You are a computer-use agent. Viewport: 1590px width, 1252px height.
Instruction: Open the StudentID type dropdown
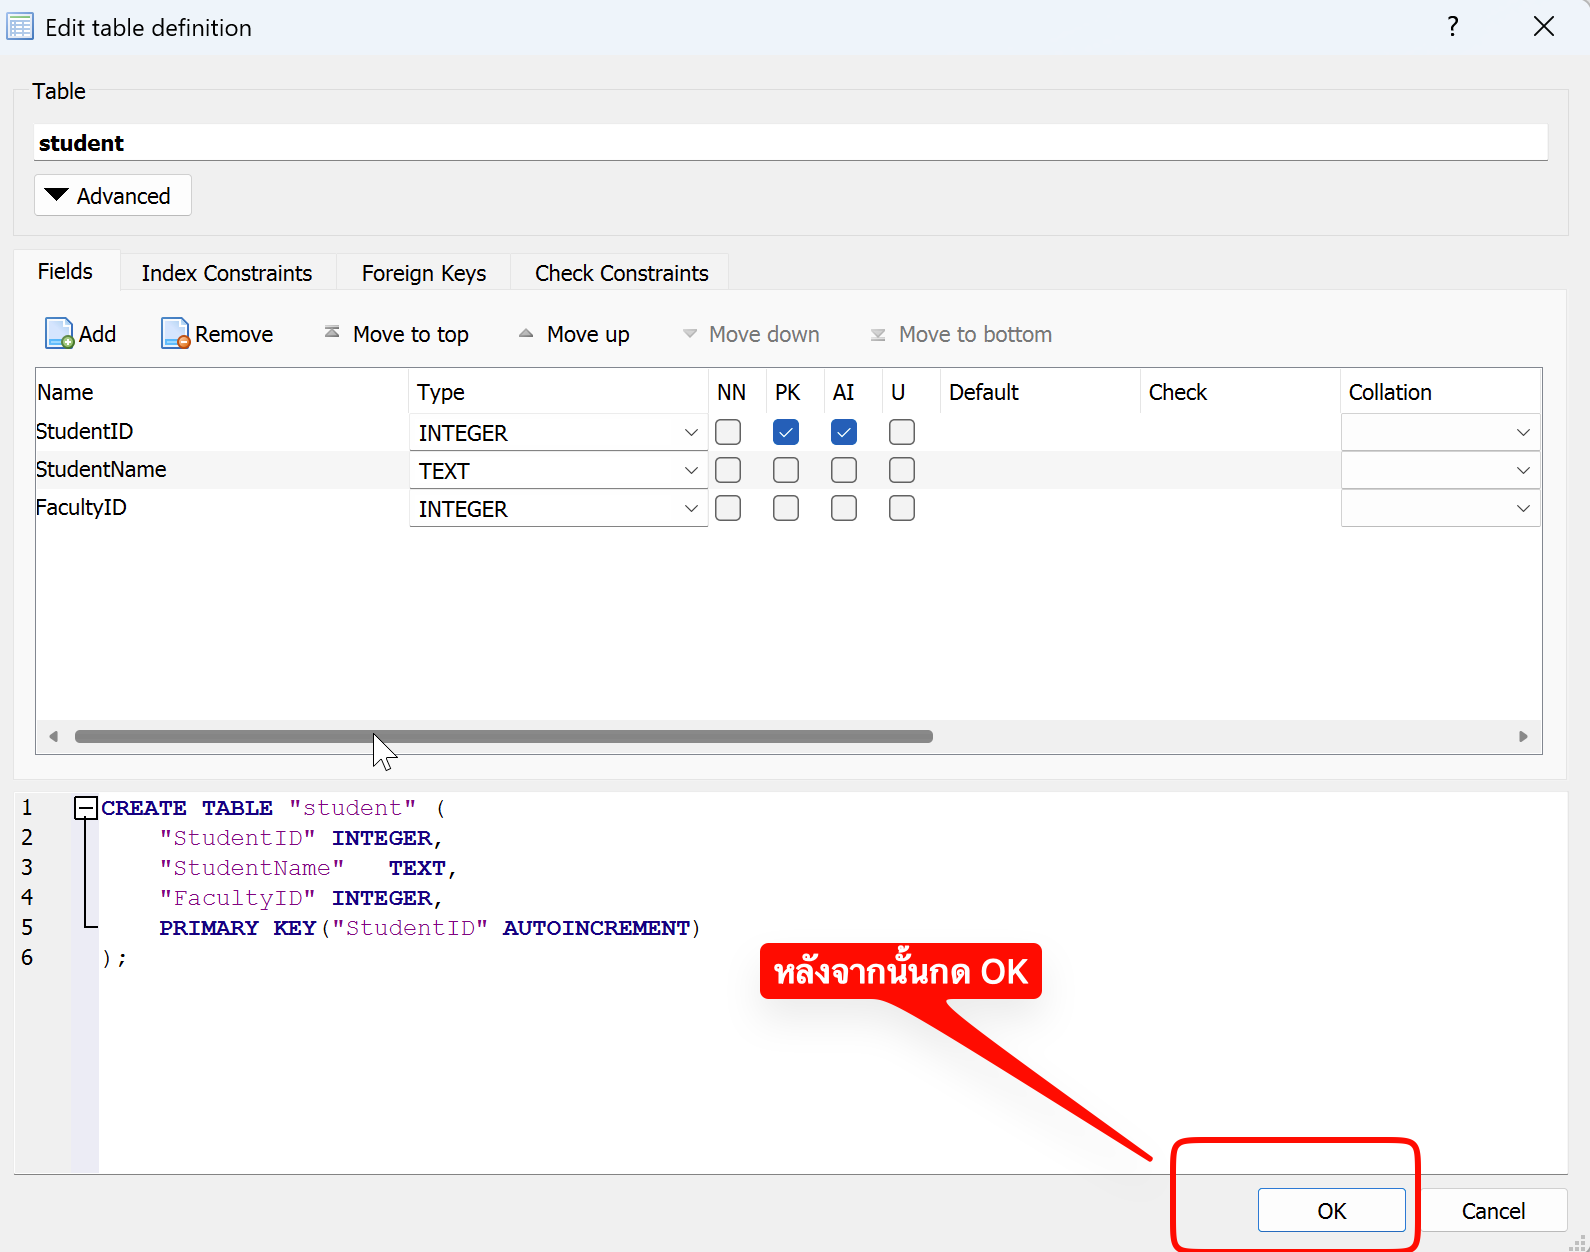coord(690,433)
